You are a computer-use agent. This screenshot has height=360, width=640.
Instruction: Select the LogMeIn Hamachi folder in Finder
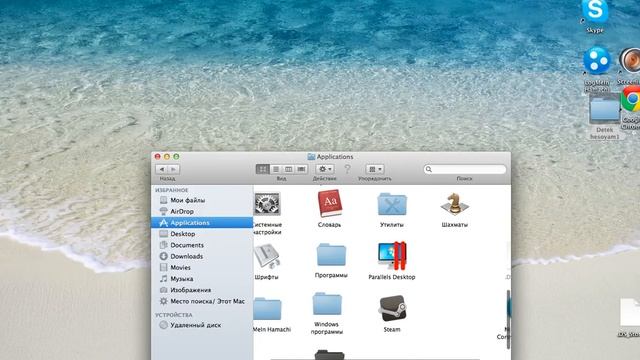pos(267,309)
